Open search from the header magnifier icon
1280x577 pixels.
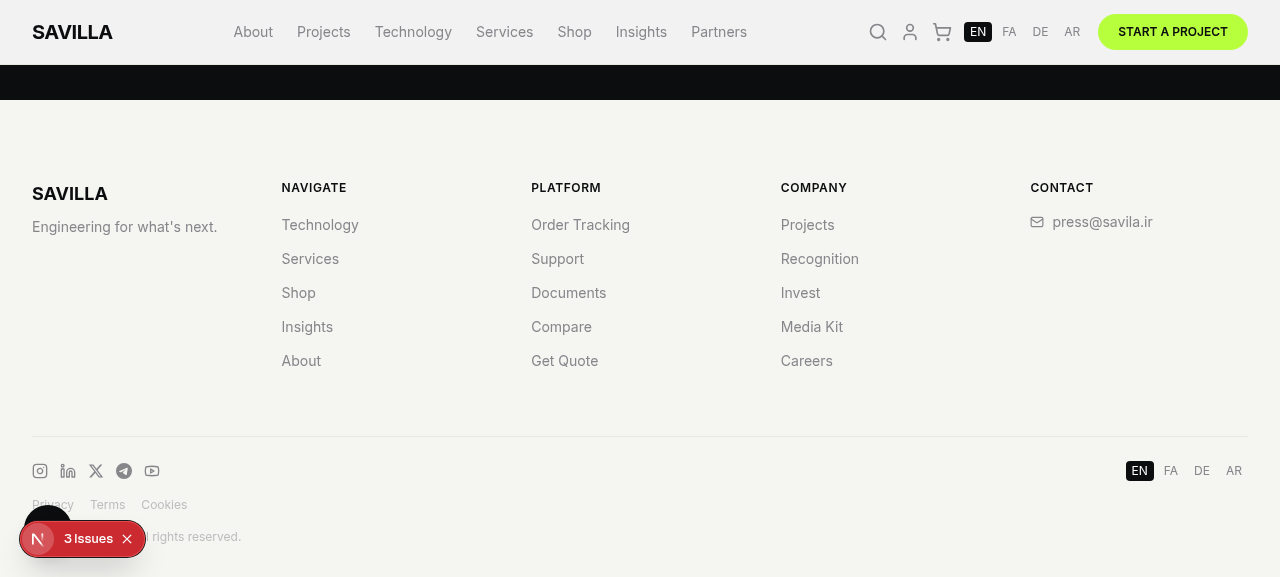click(878, 32)
